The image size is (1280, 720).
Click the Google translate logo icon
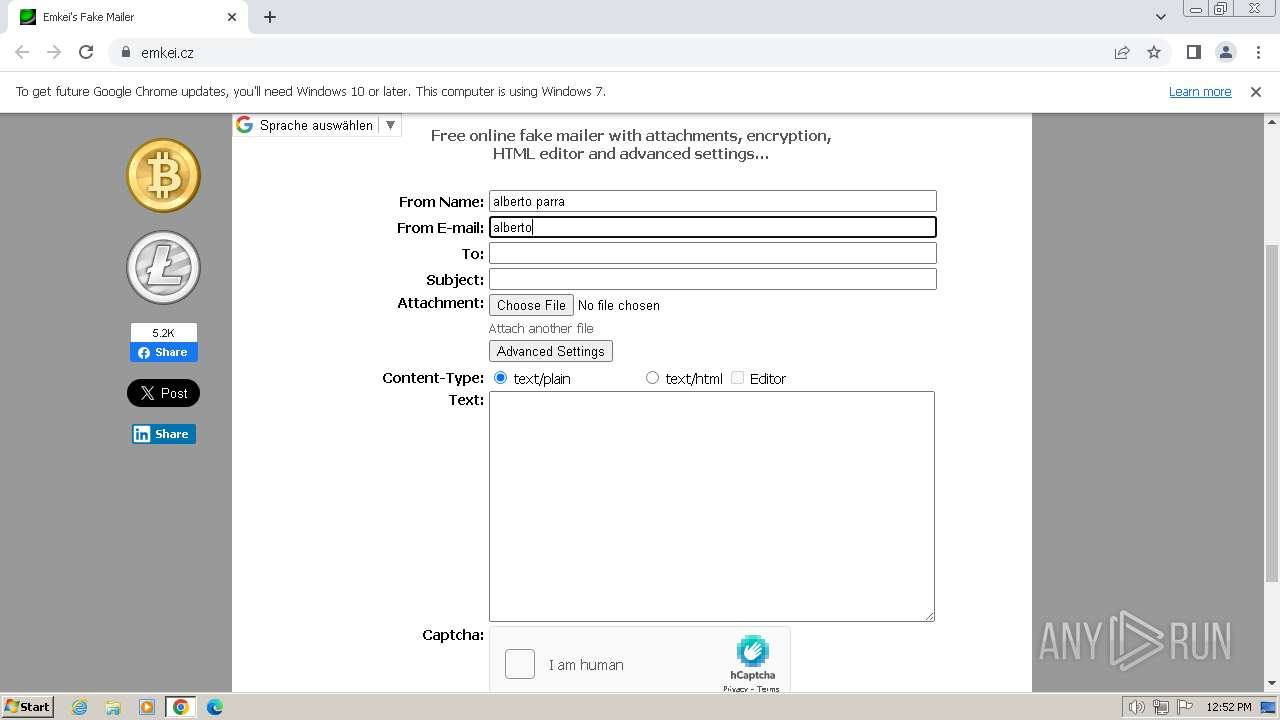244,125
